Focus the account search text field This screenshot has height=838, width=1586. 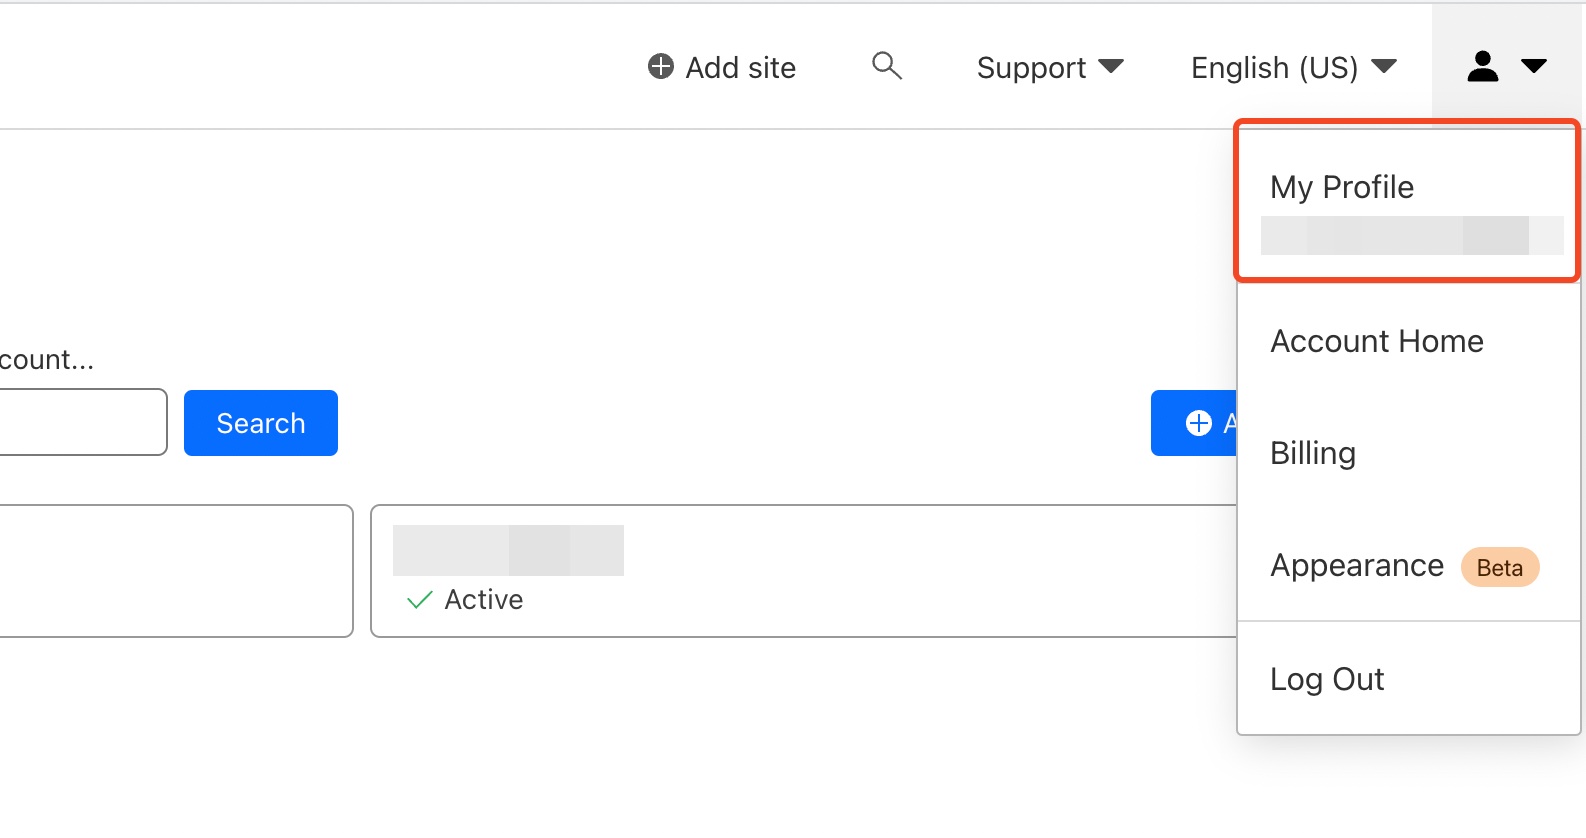pyautogui.click(x=80, y=422)
